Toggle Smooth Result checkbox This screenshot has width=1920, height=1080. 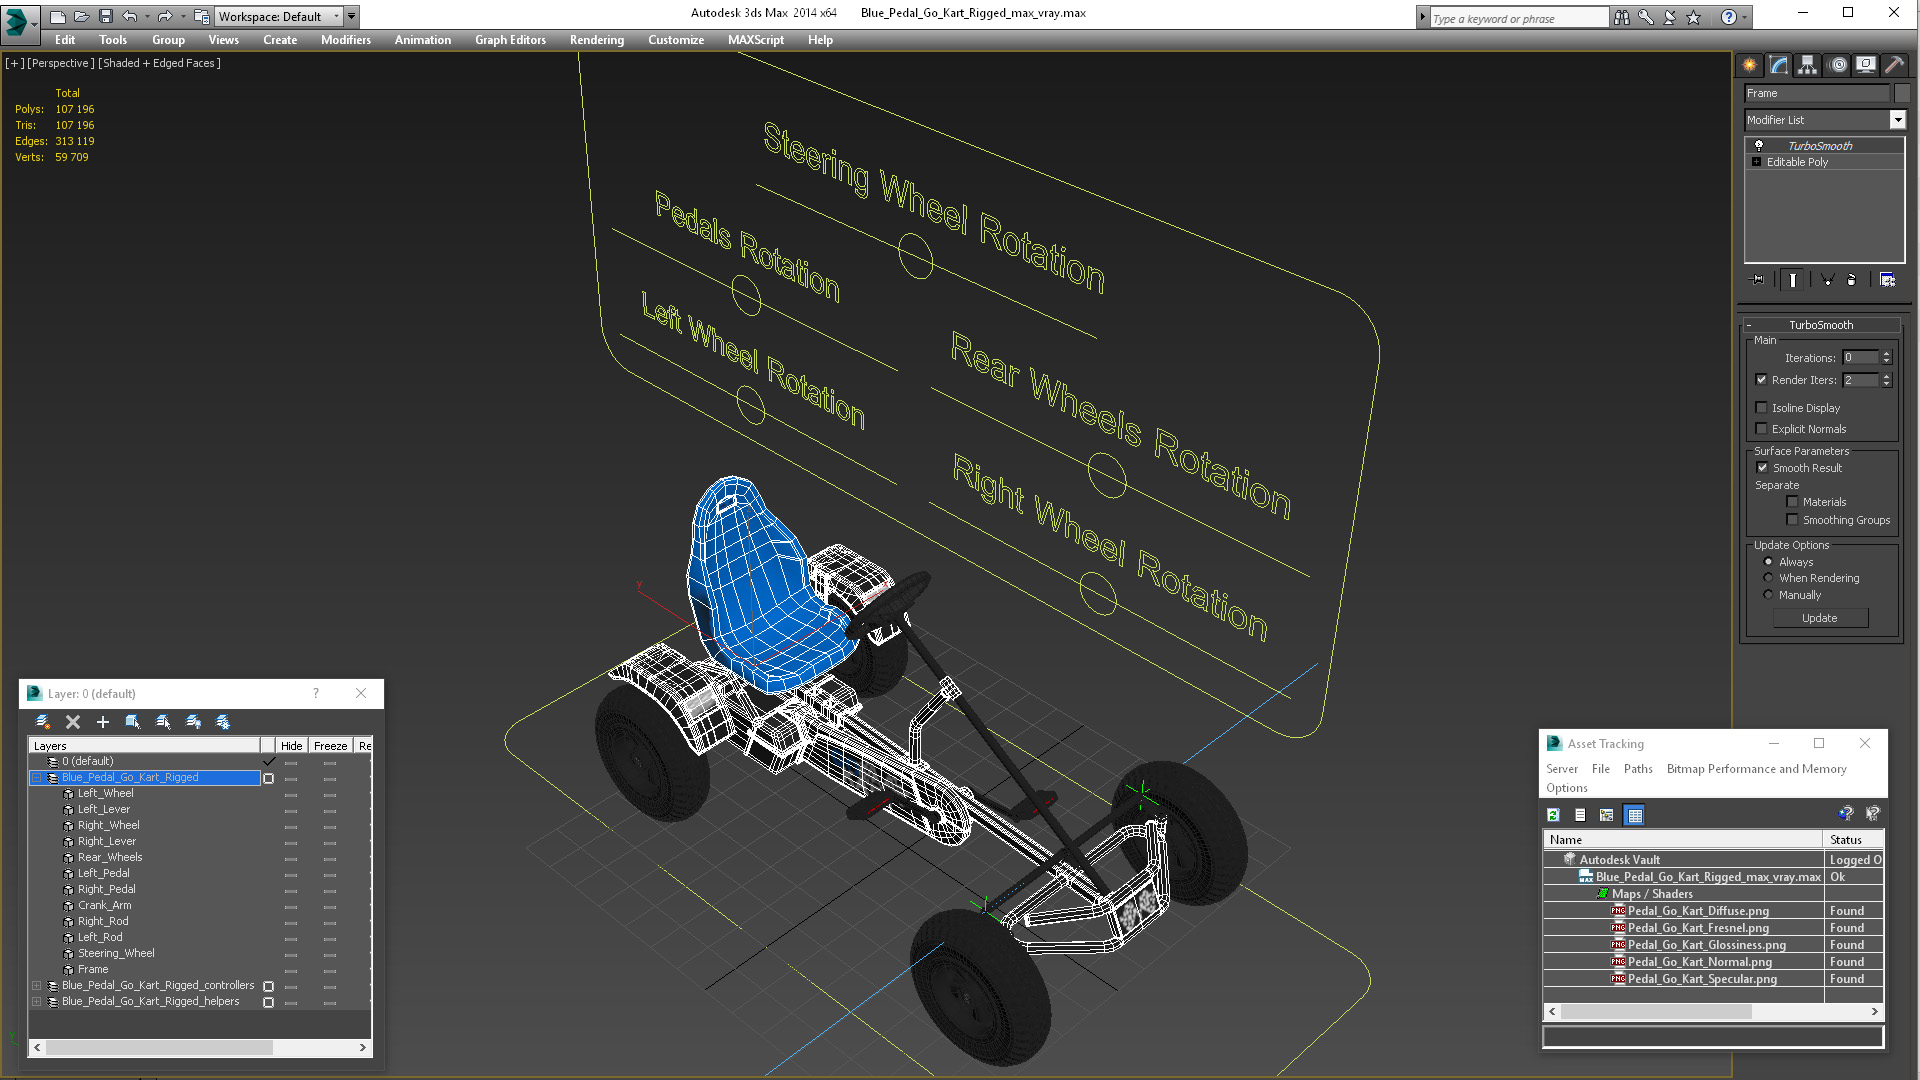(x=1763, y=468)
